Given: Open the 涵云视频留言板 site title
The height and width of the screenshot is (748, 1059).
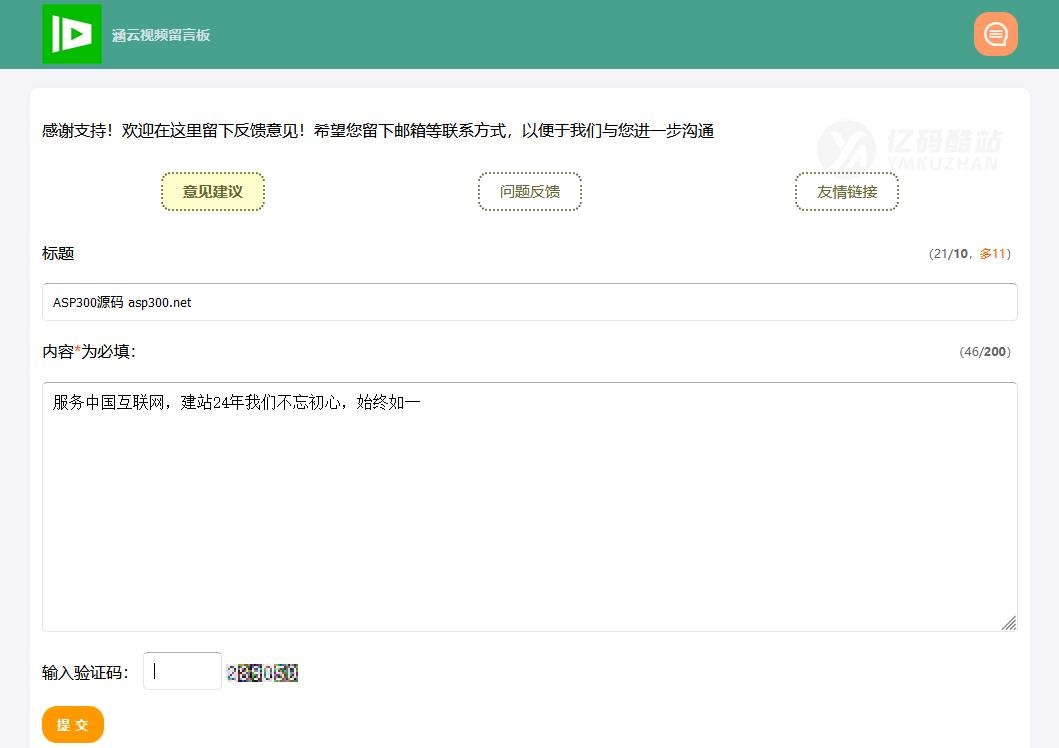Looking at the screenshot, I should pos(161,35).
